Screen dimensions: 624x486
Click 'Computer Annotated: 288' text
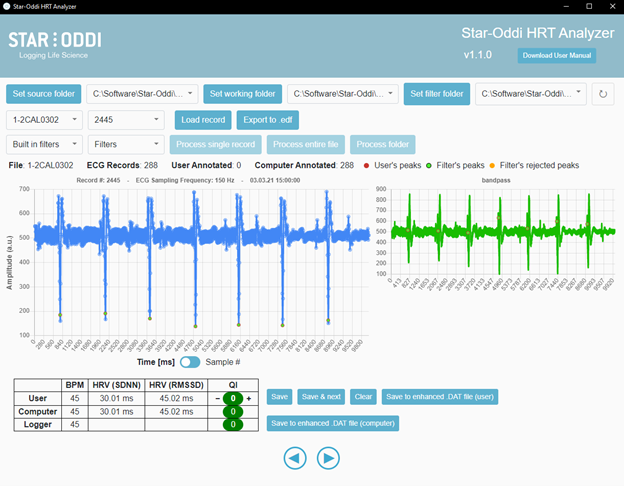point(304,166)
